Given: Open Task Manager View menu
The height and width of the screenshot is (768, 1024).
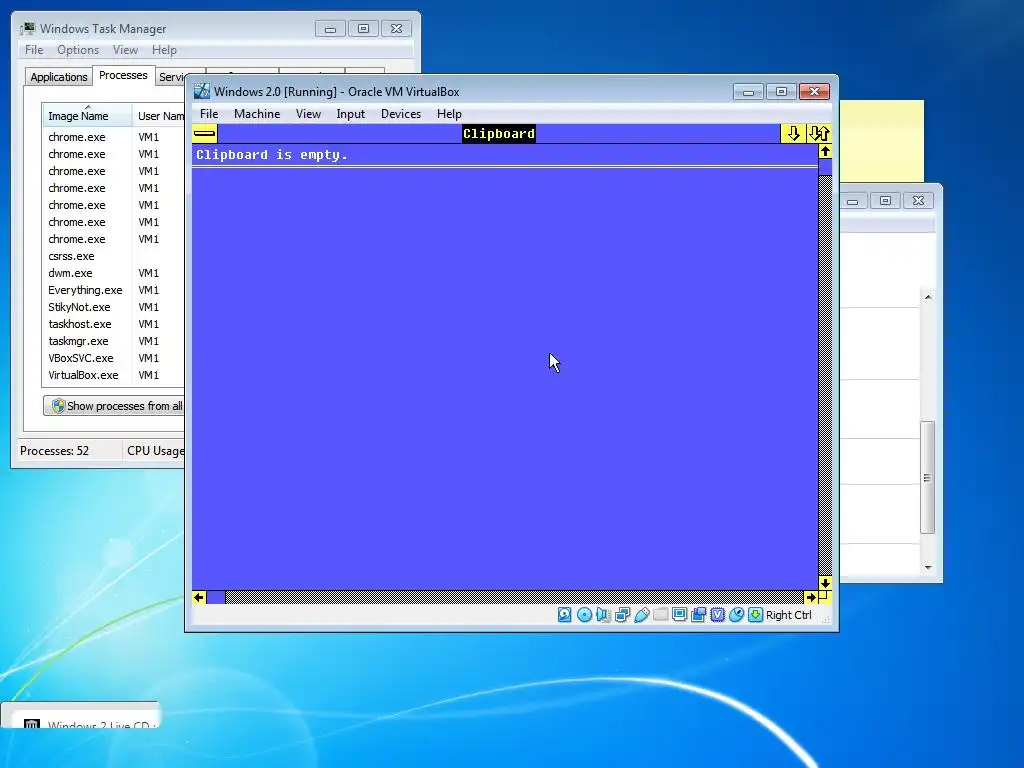Looking at the screenshot, I should tap(125, 50).
